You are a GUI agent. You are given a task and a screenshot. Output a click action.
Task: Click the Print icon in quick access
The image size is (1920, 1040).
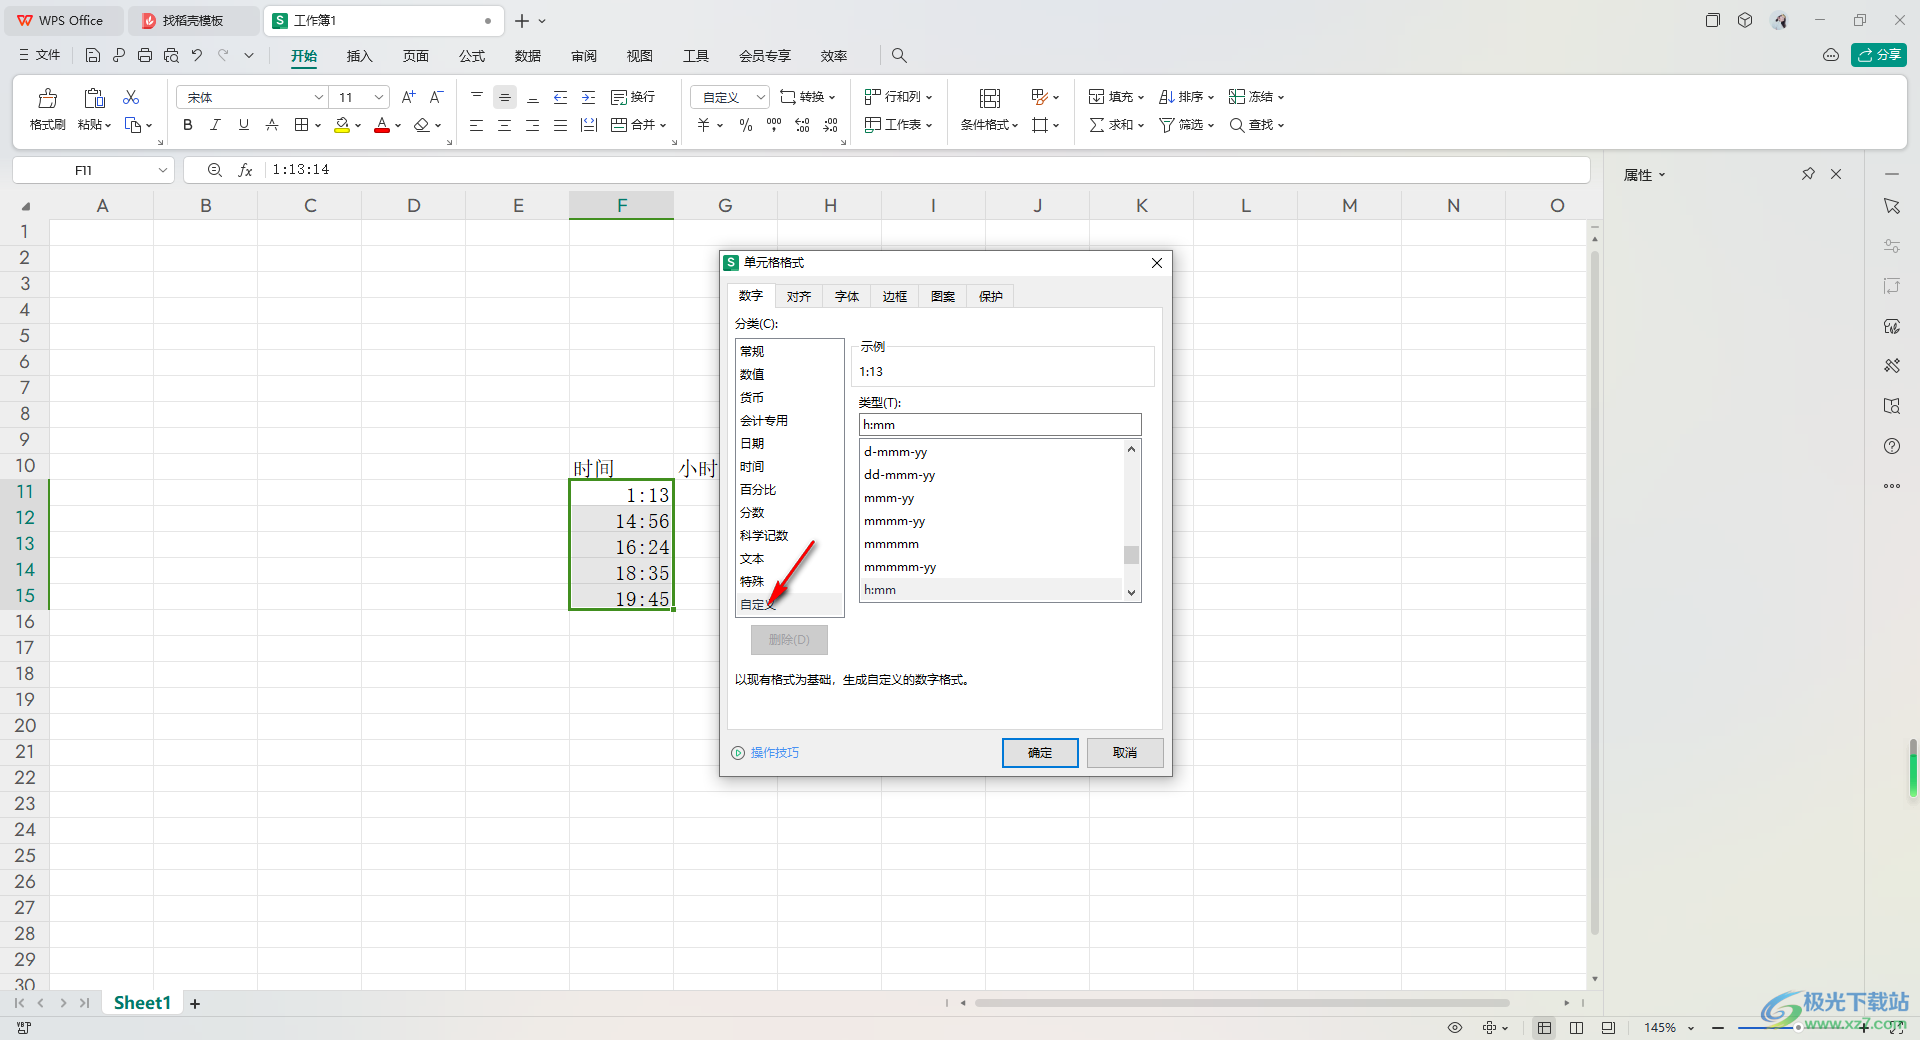point(145,55)
